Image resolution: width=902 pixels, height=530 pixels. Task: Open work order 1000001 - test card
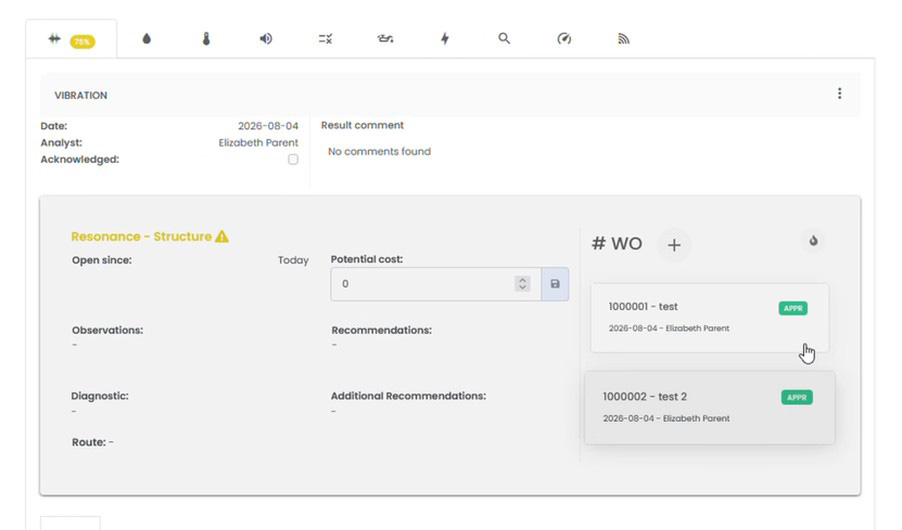(709, 318)
